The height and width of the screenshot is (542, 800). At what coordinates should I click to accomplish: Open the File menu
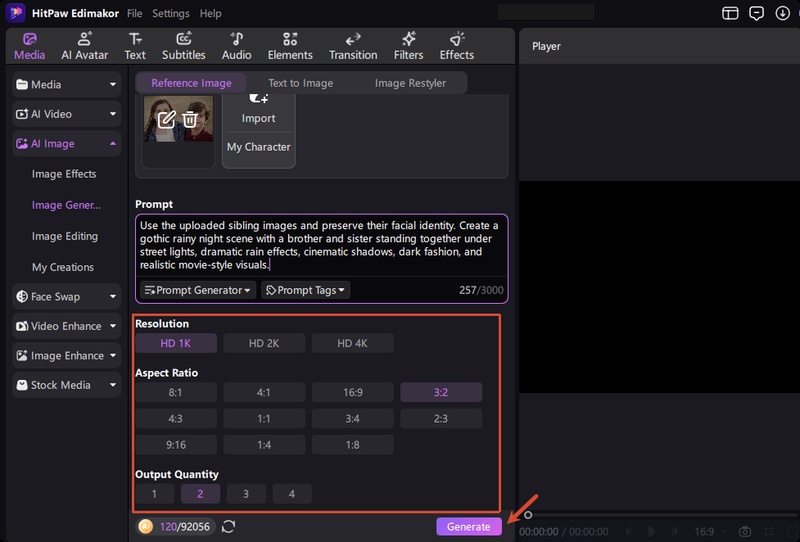[134, 13]
